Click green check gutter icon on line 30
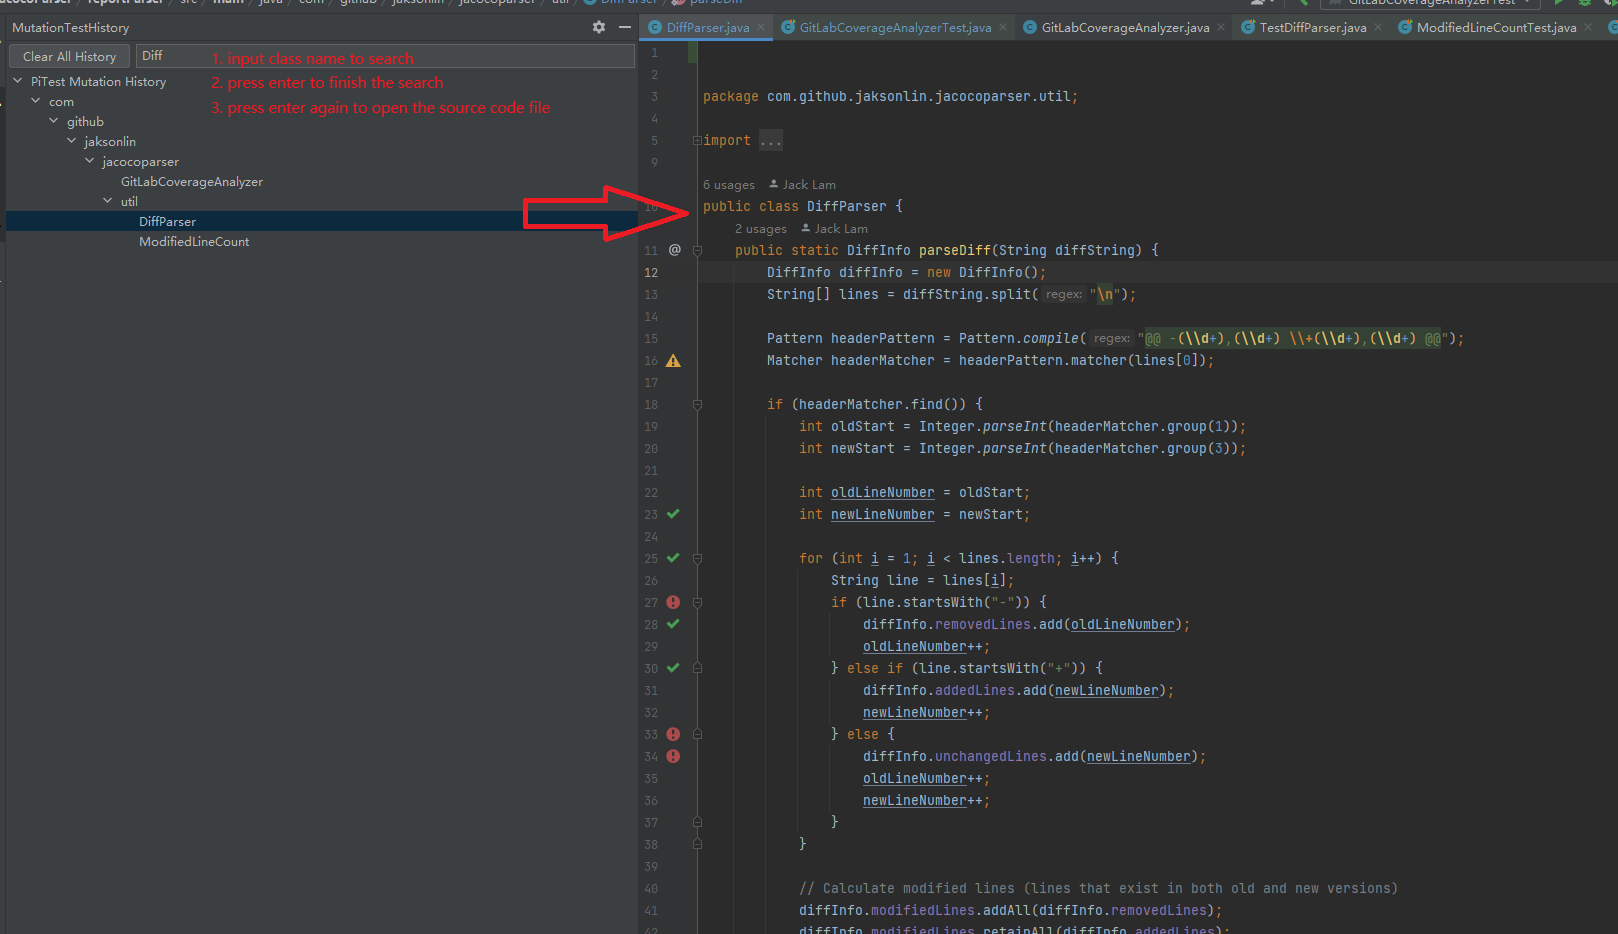Viewport: 1618px width, 934px height. [673, 668]
